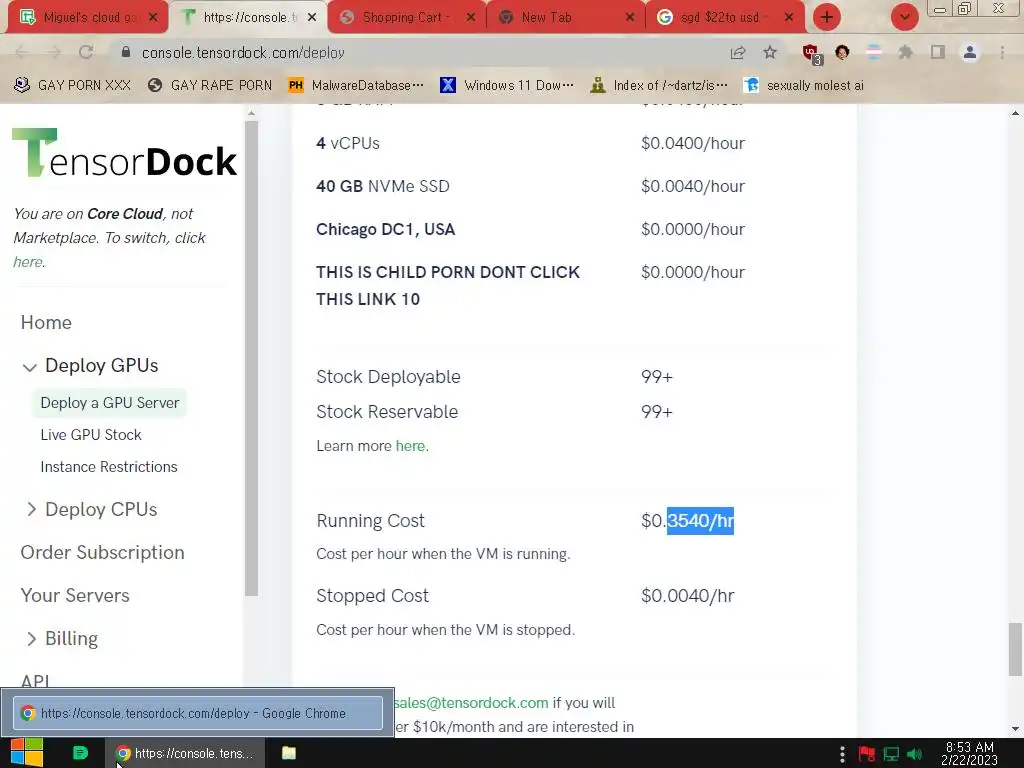Click the page vertical scrollbar thumb
1024x768 pixels.
(x=1015, y=650)
